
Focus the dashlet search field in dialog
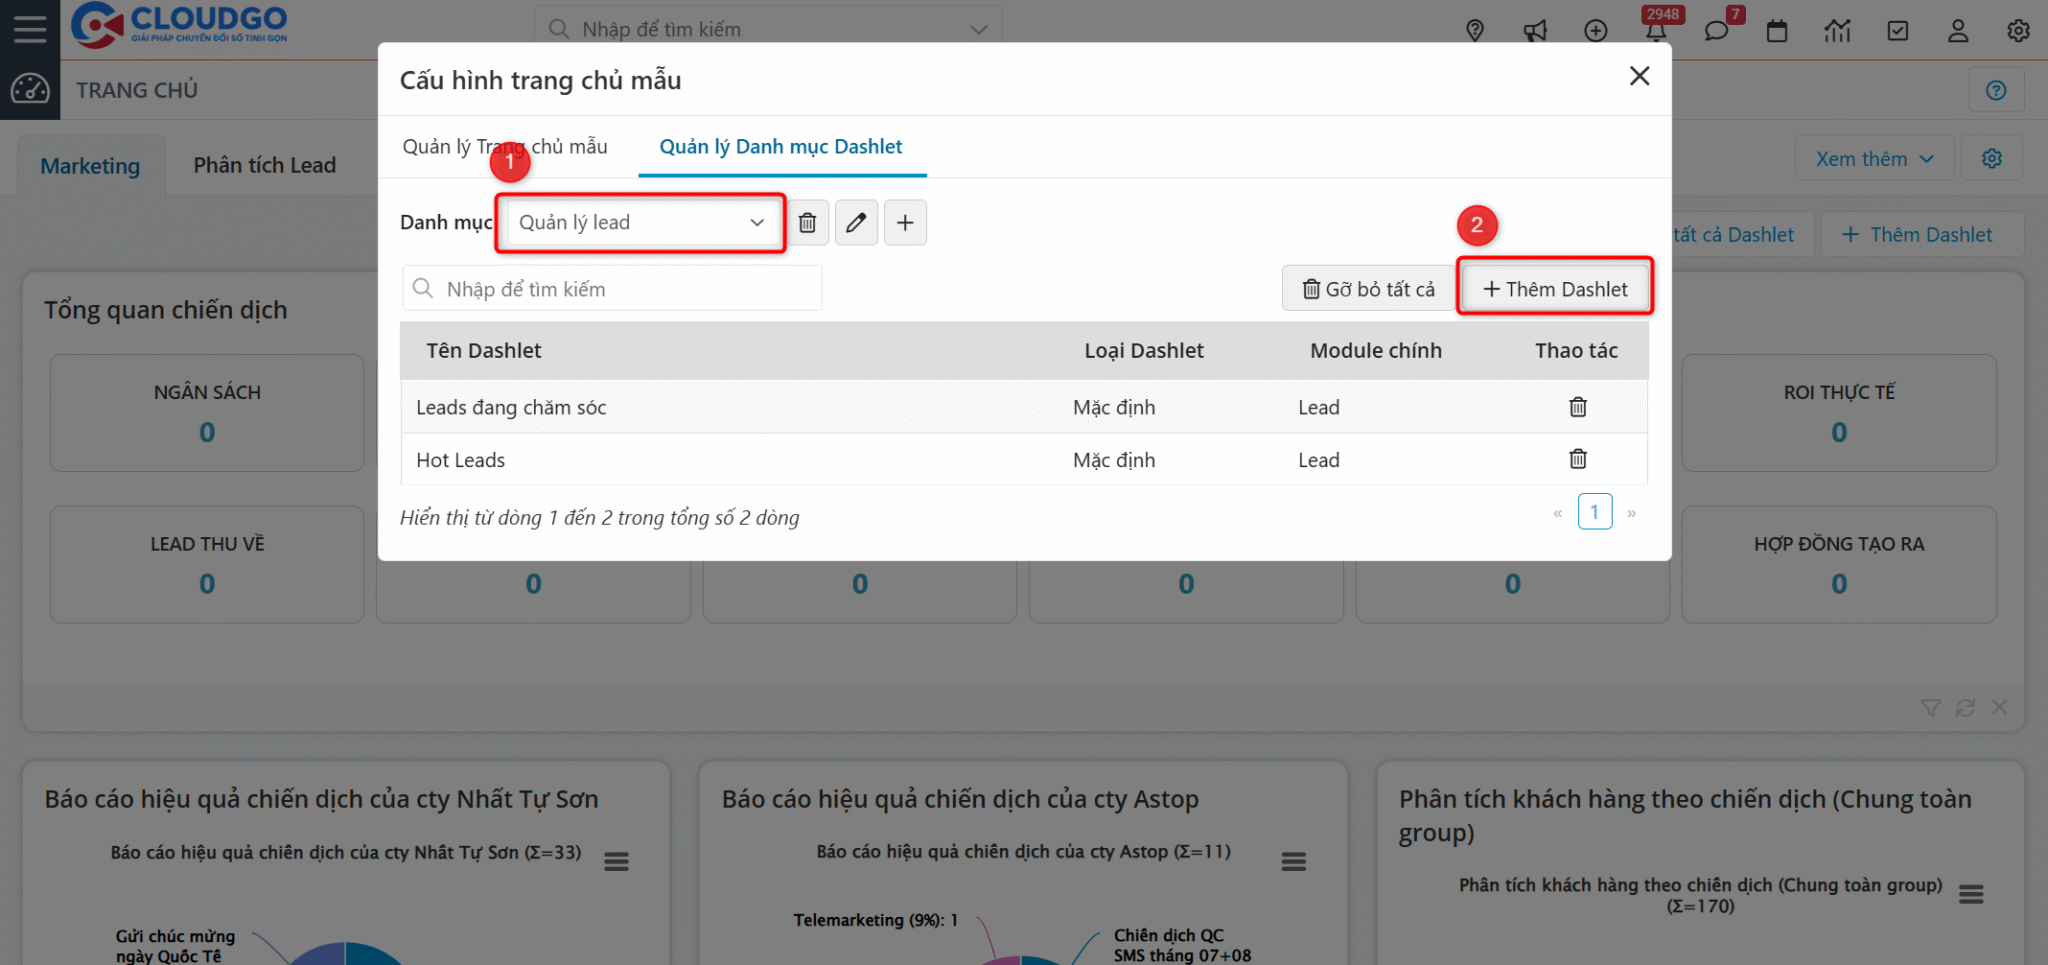click(x=612, y=289)
